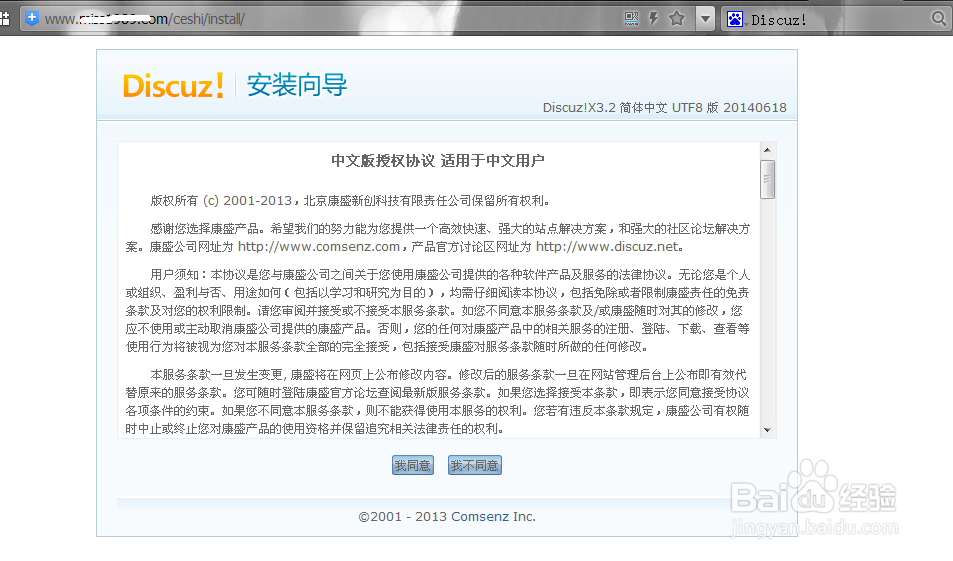Click the 版权所有 (c) 2001-2013 line

tap(351, 201)
